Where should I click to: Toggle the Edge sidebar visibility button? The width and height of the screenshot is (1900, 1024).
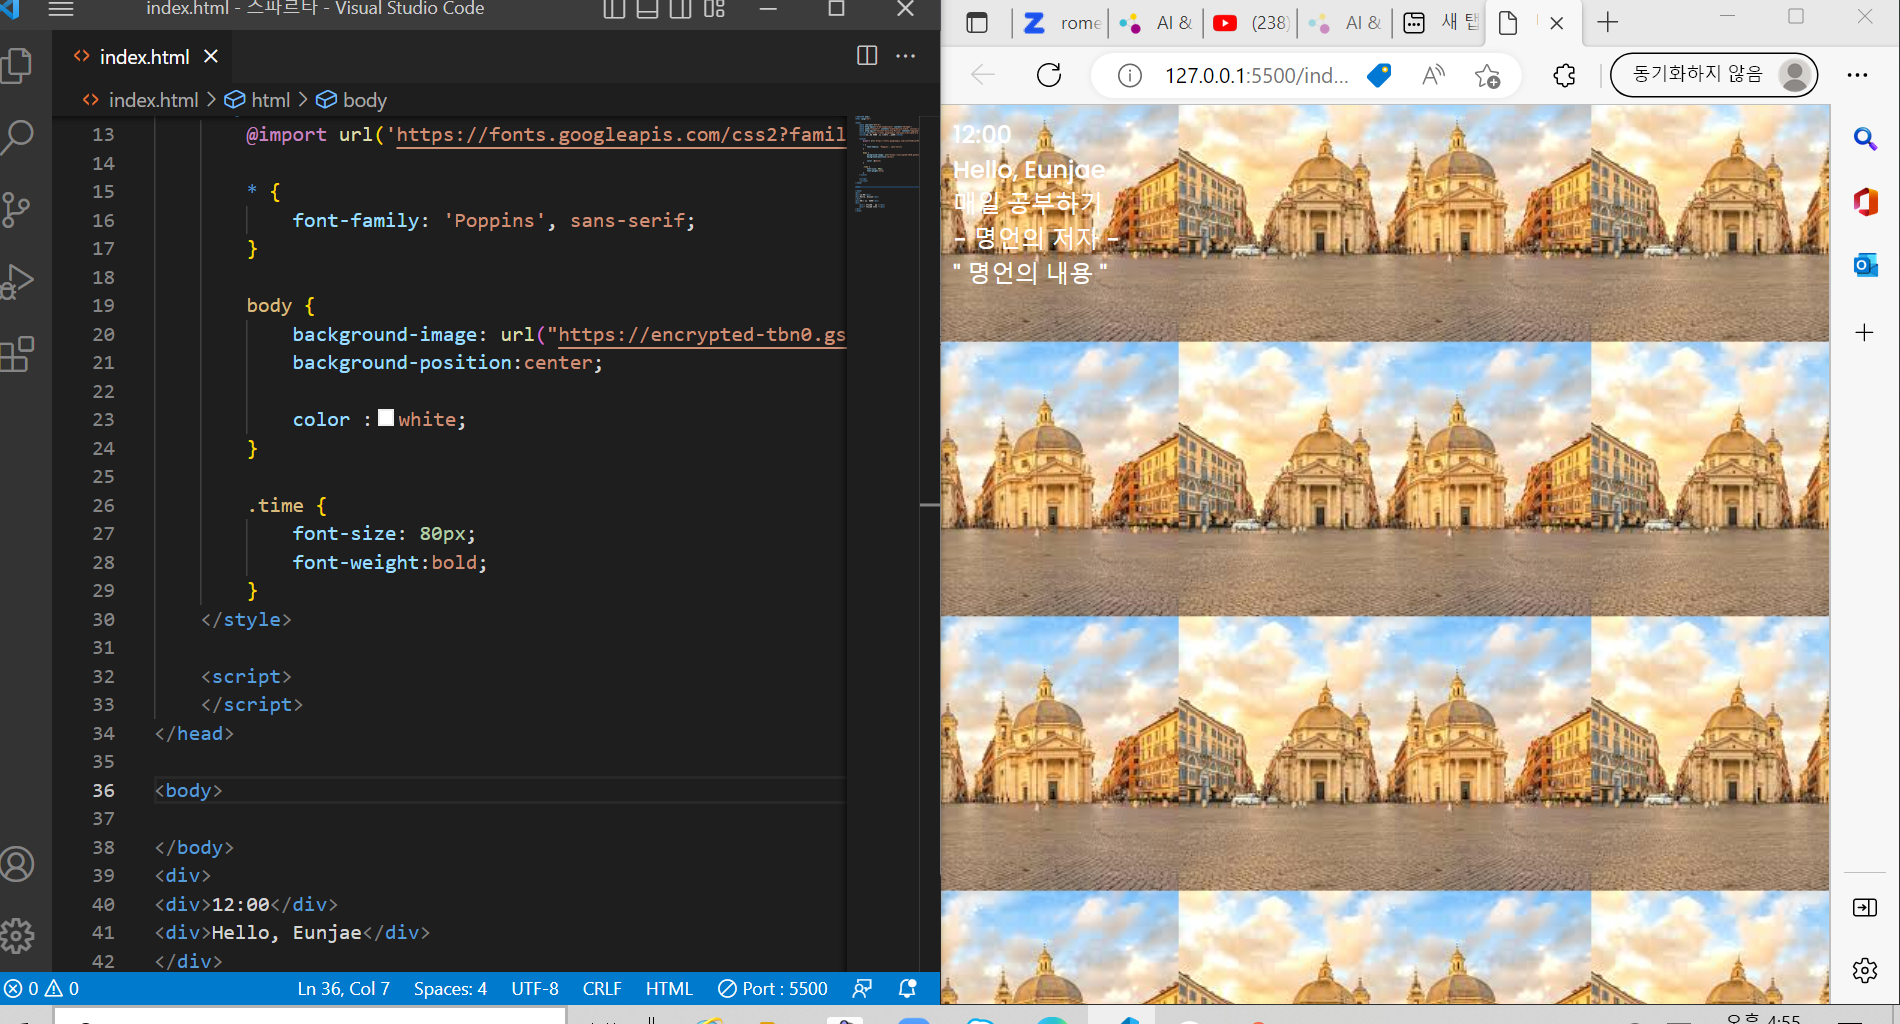(x=1865, y=907)
